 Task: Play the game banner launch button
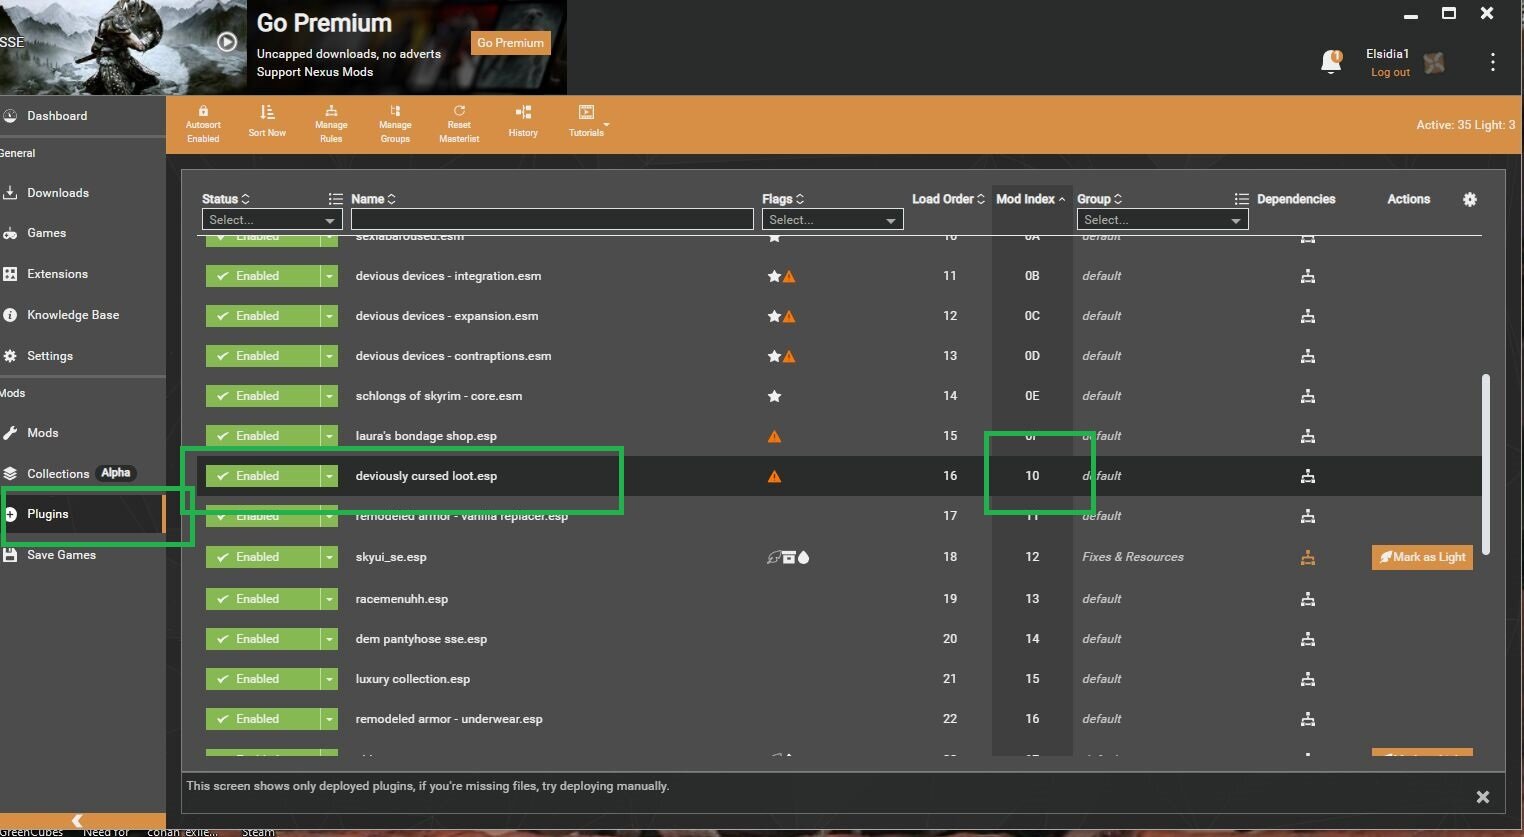[x=227, y=42]
